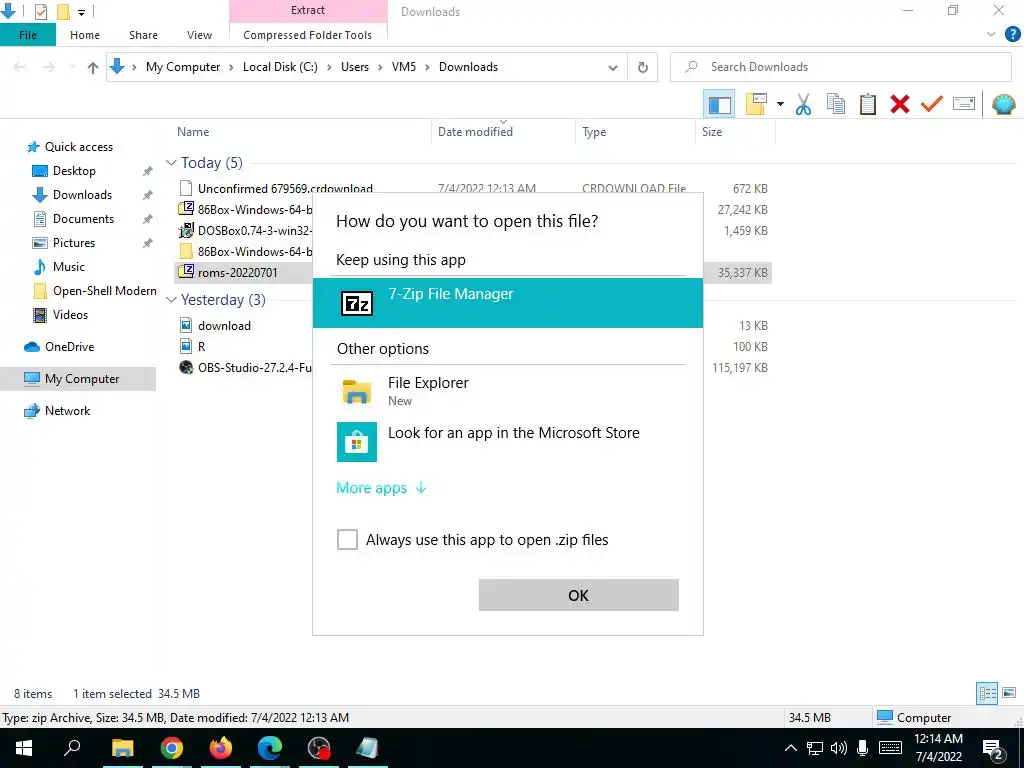Click the scissors cut icon

803,104
